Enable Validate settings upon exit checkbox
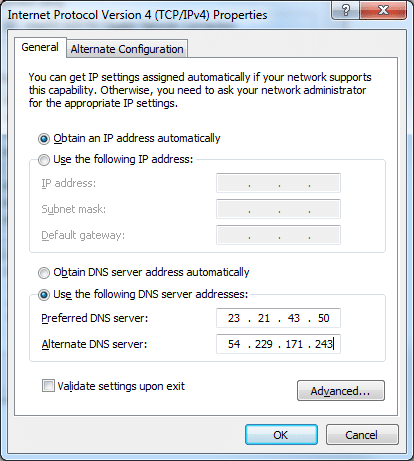The width and height of the screenshot is (414, 461). click(48, 386)
